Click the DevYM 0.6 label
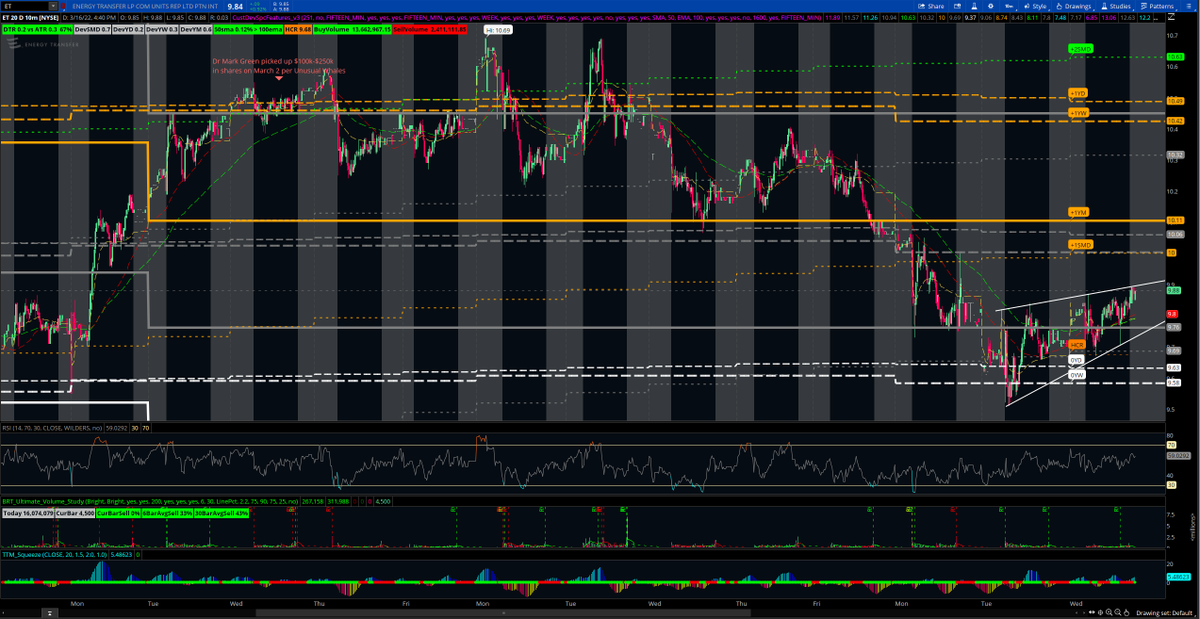 (x=196, y=29)
